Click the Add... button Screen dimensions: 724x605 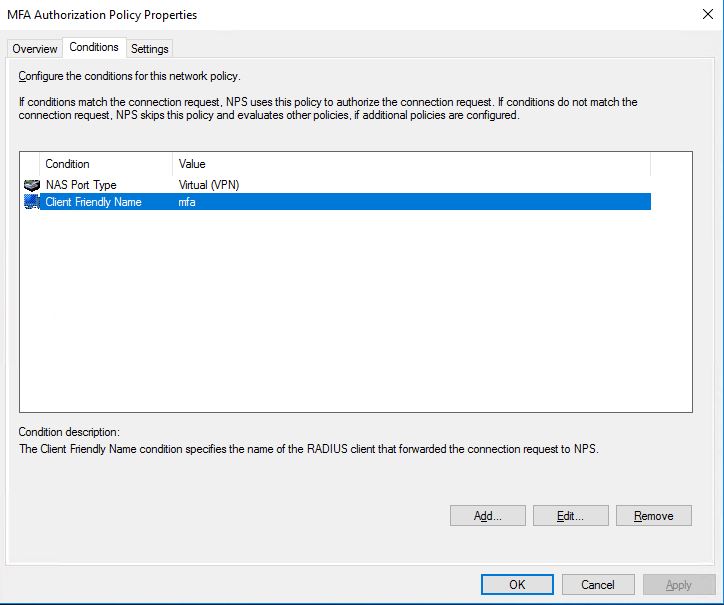(x=488, y=515)
